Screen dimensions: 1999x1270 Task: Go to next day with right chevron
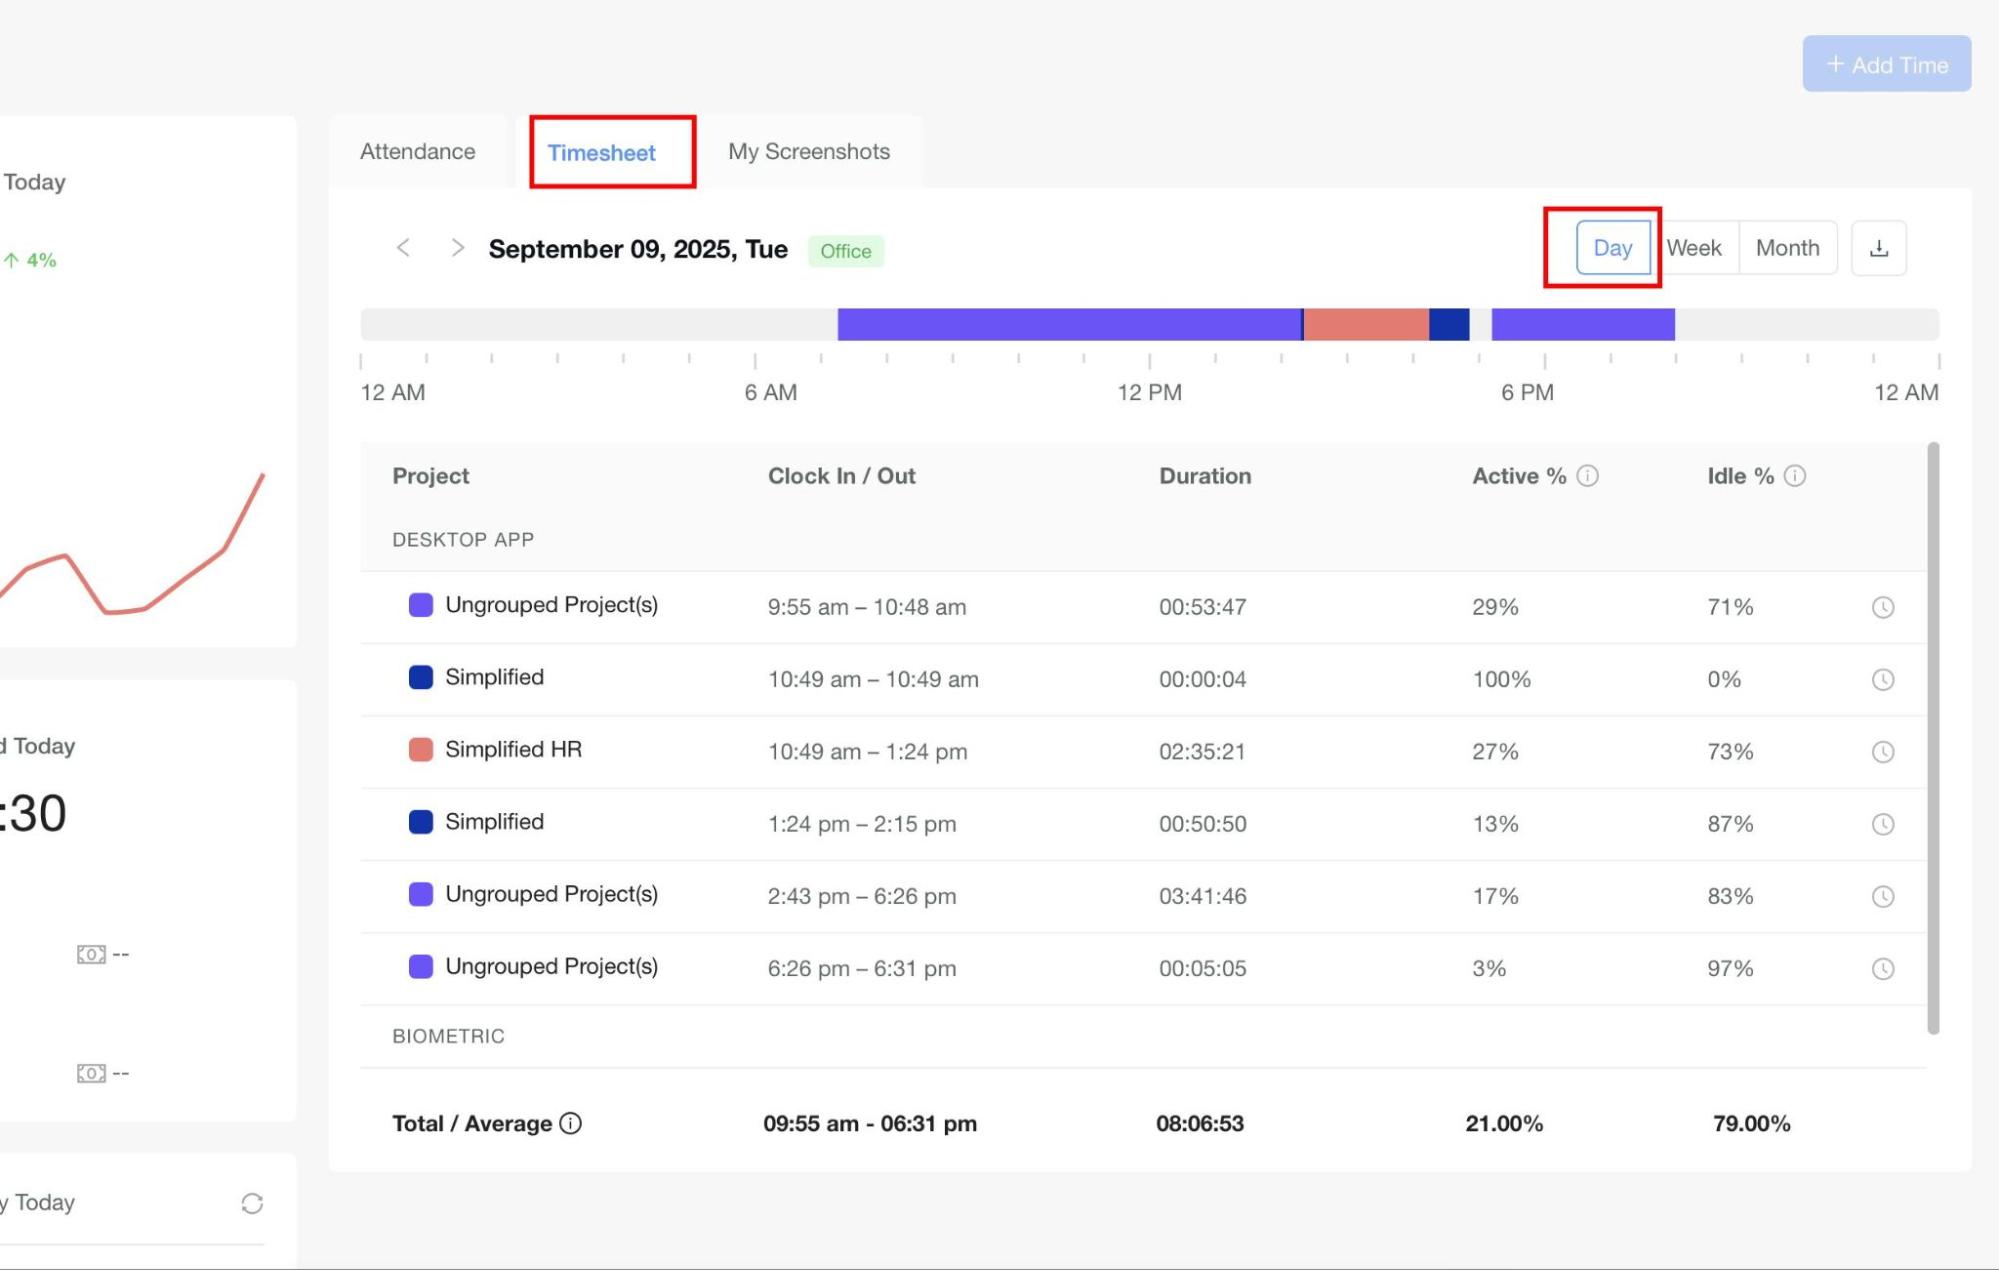(457, 248)
